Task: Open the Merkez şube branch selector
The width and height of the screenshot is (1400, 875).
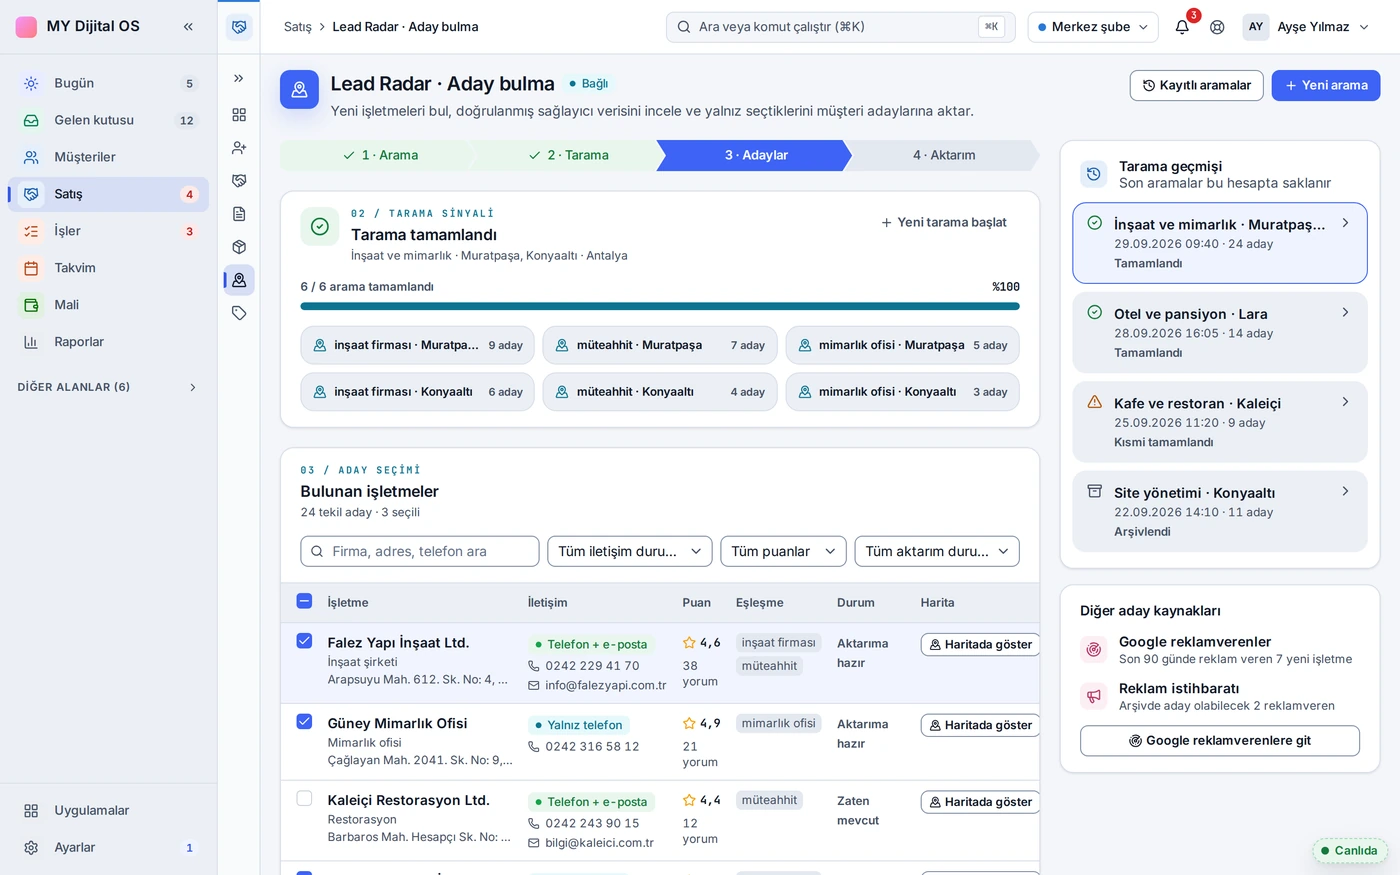Action: point(1093,27)
